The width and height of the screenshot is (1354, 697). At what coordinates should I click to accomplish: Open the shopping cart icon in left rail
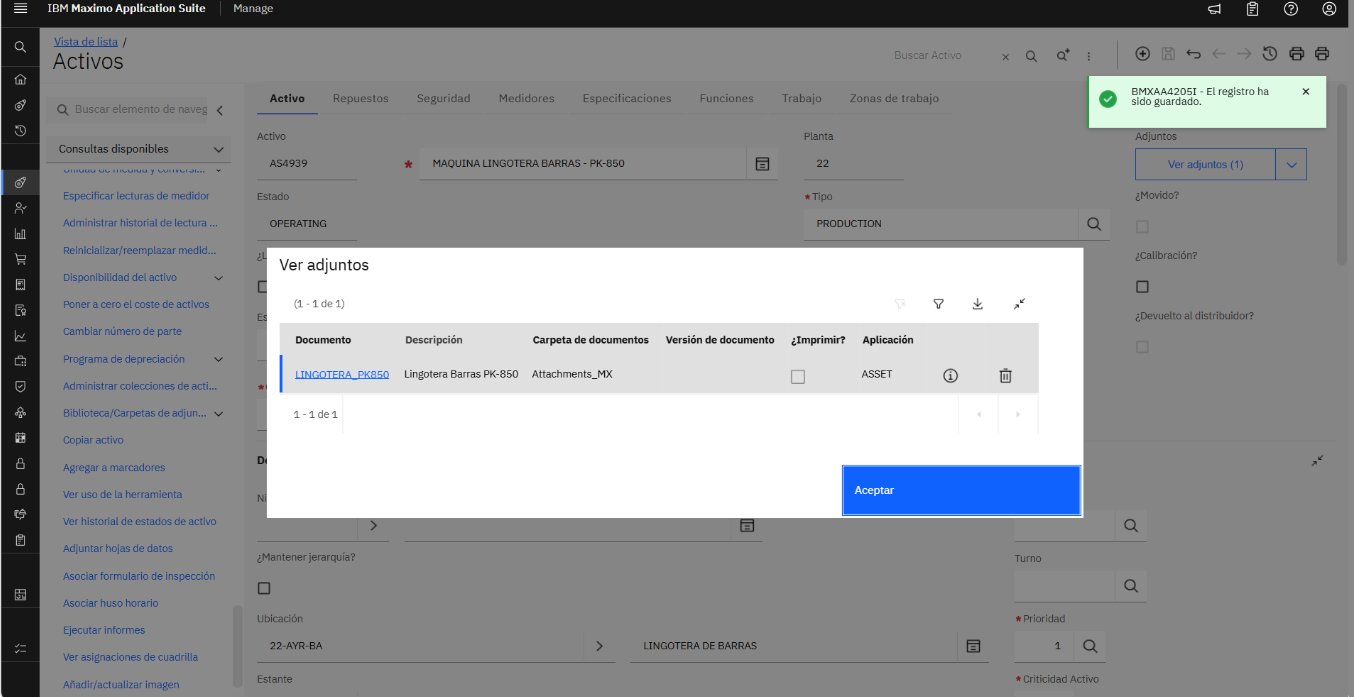(x=20, y=259)
